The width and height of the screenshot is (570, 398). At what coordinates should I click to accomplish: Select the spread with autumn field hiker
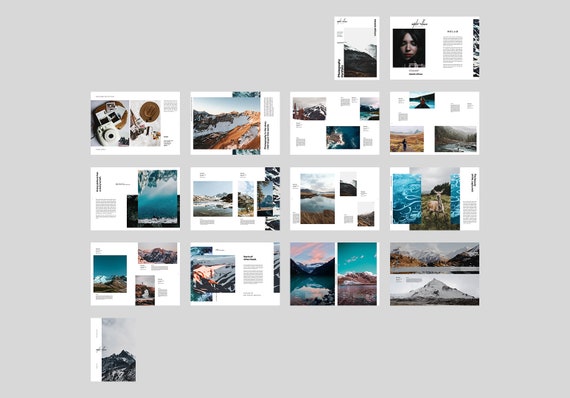pos(434,123)
